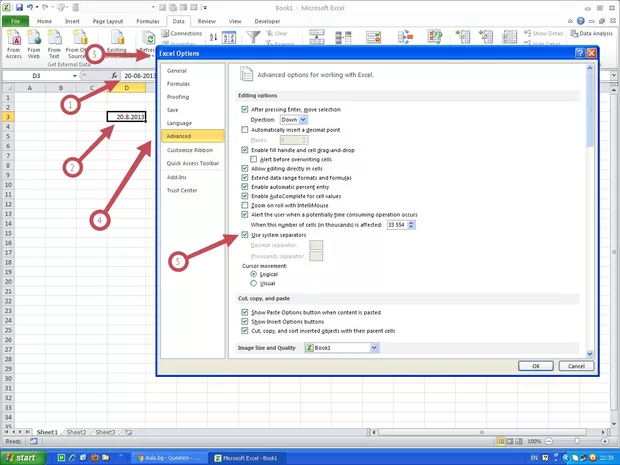620x465 pixels.
Task: Toggle Extend data range formats and formulas
Action: pyautogui.click(x=245, y=178)
